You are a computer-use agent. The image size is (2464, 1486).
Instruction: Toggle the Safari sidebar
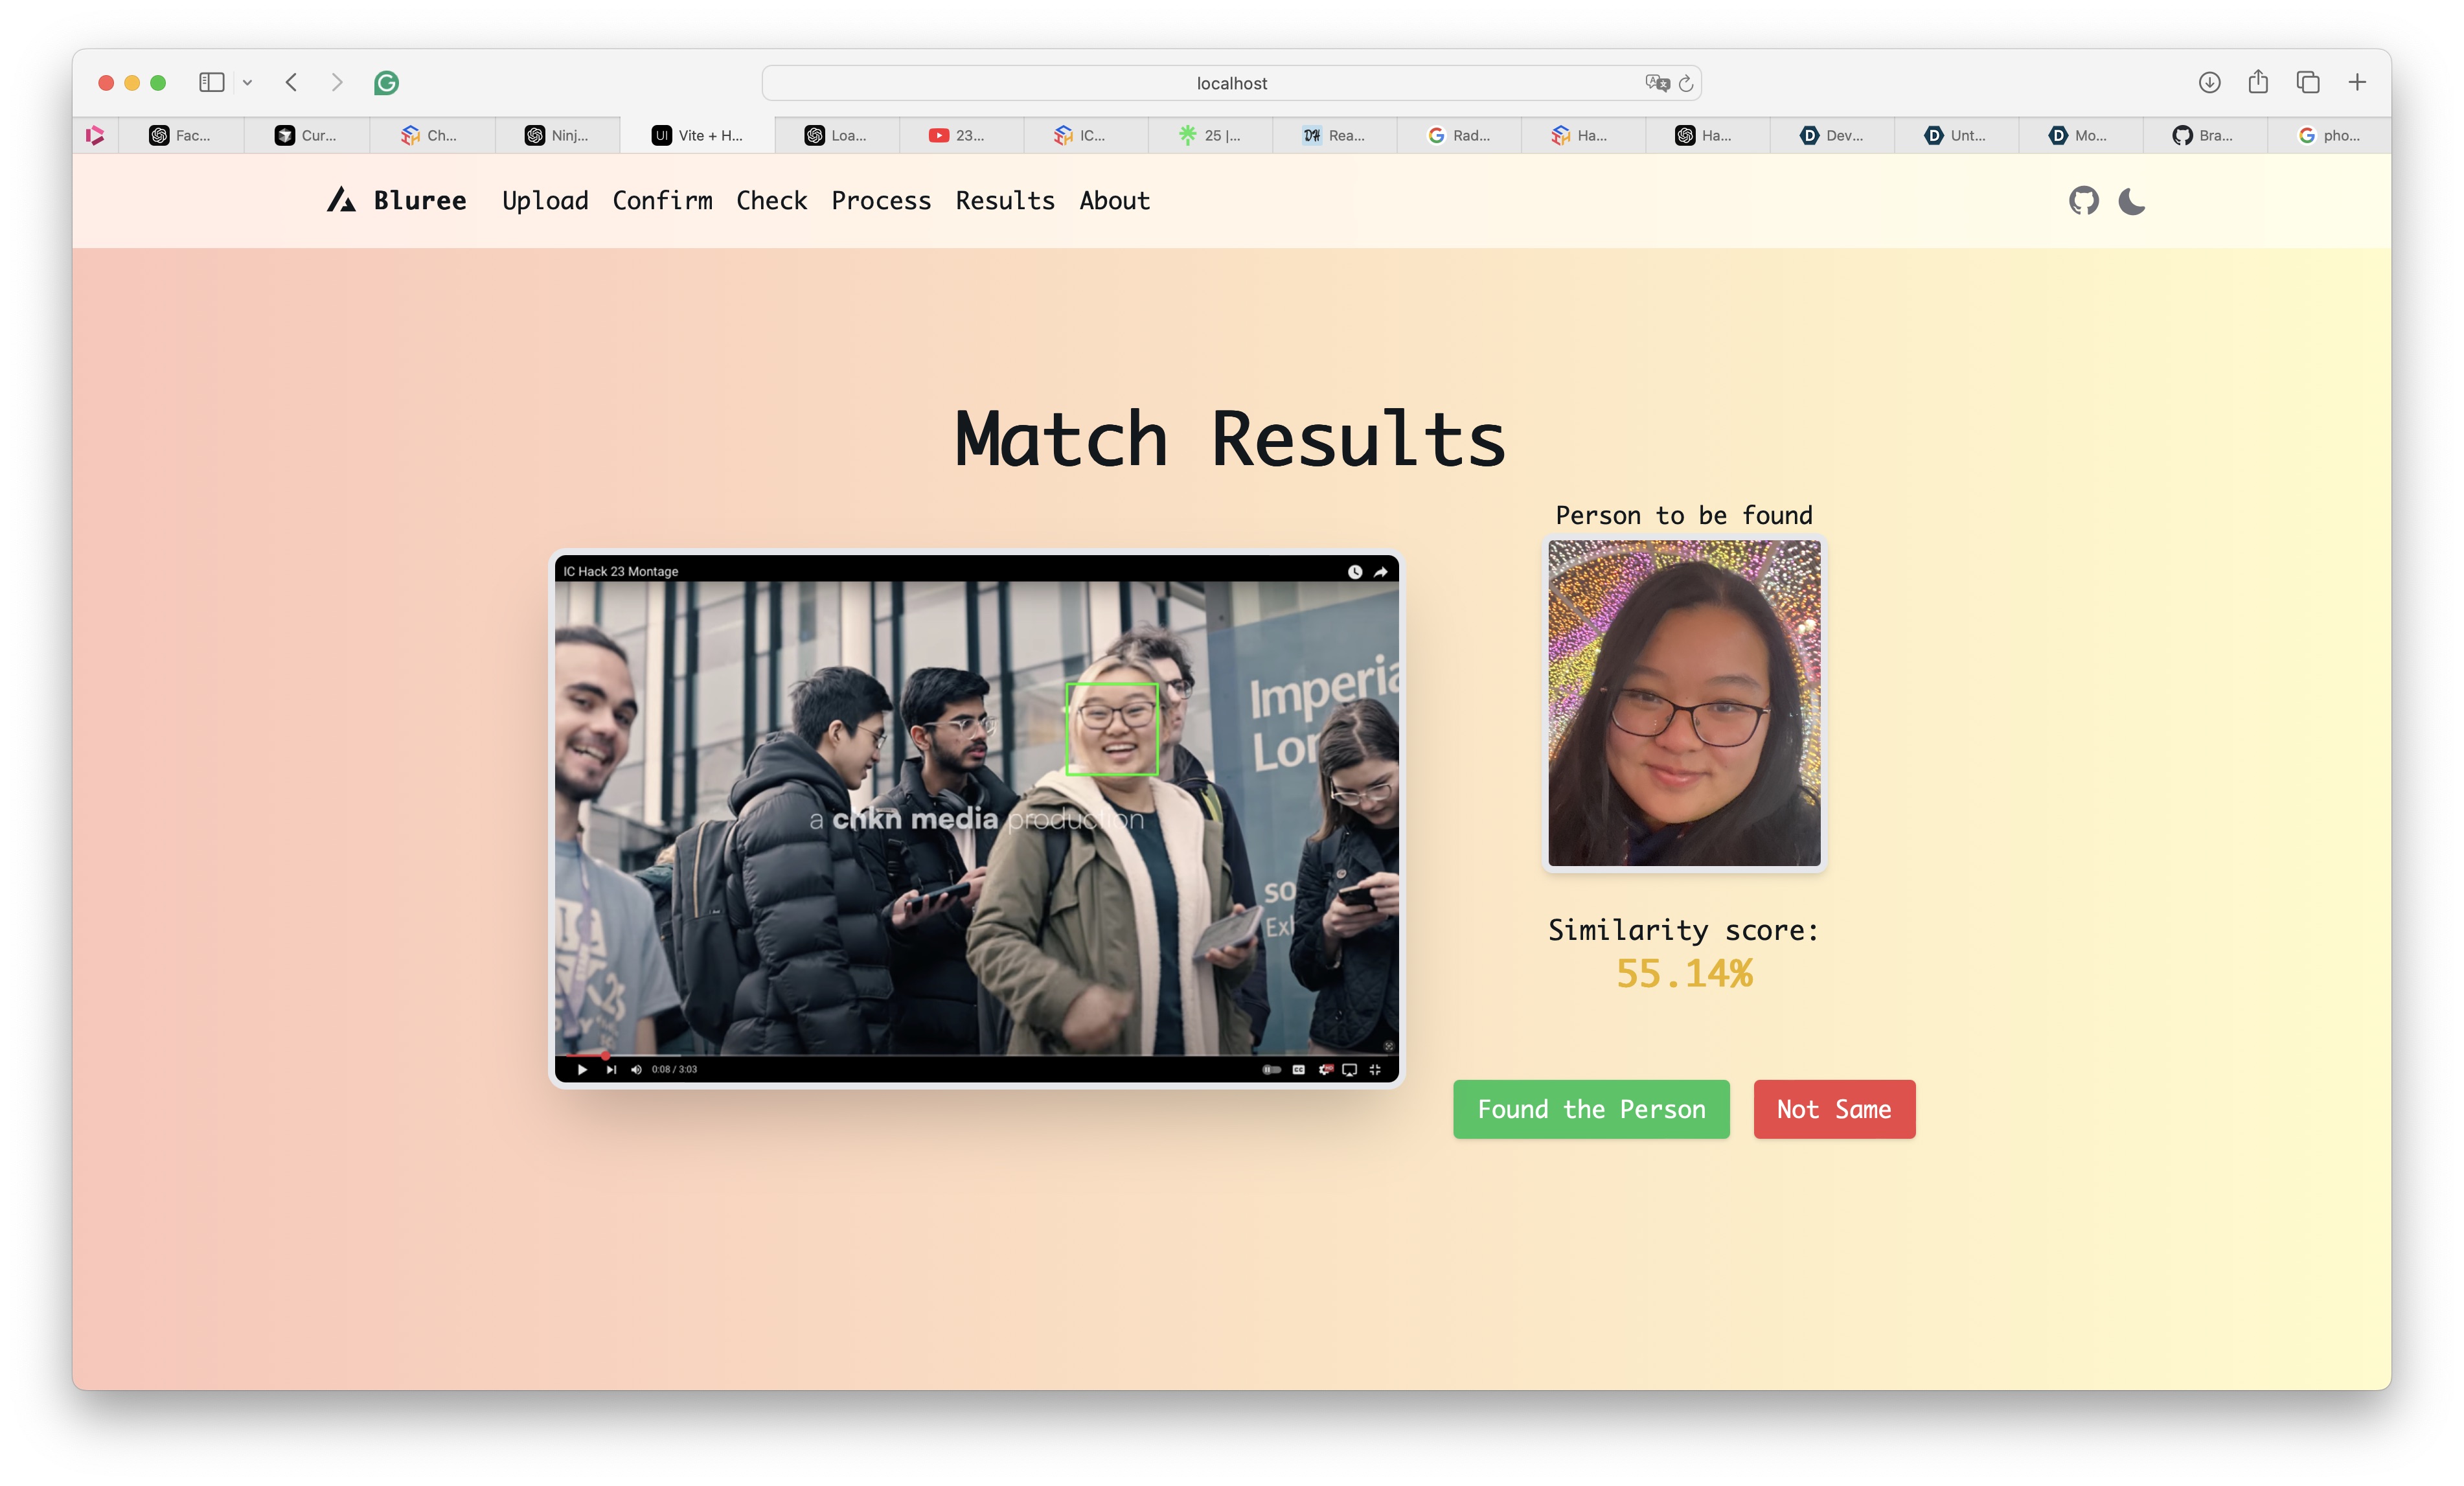(211, 83)
